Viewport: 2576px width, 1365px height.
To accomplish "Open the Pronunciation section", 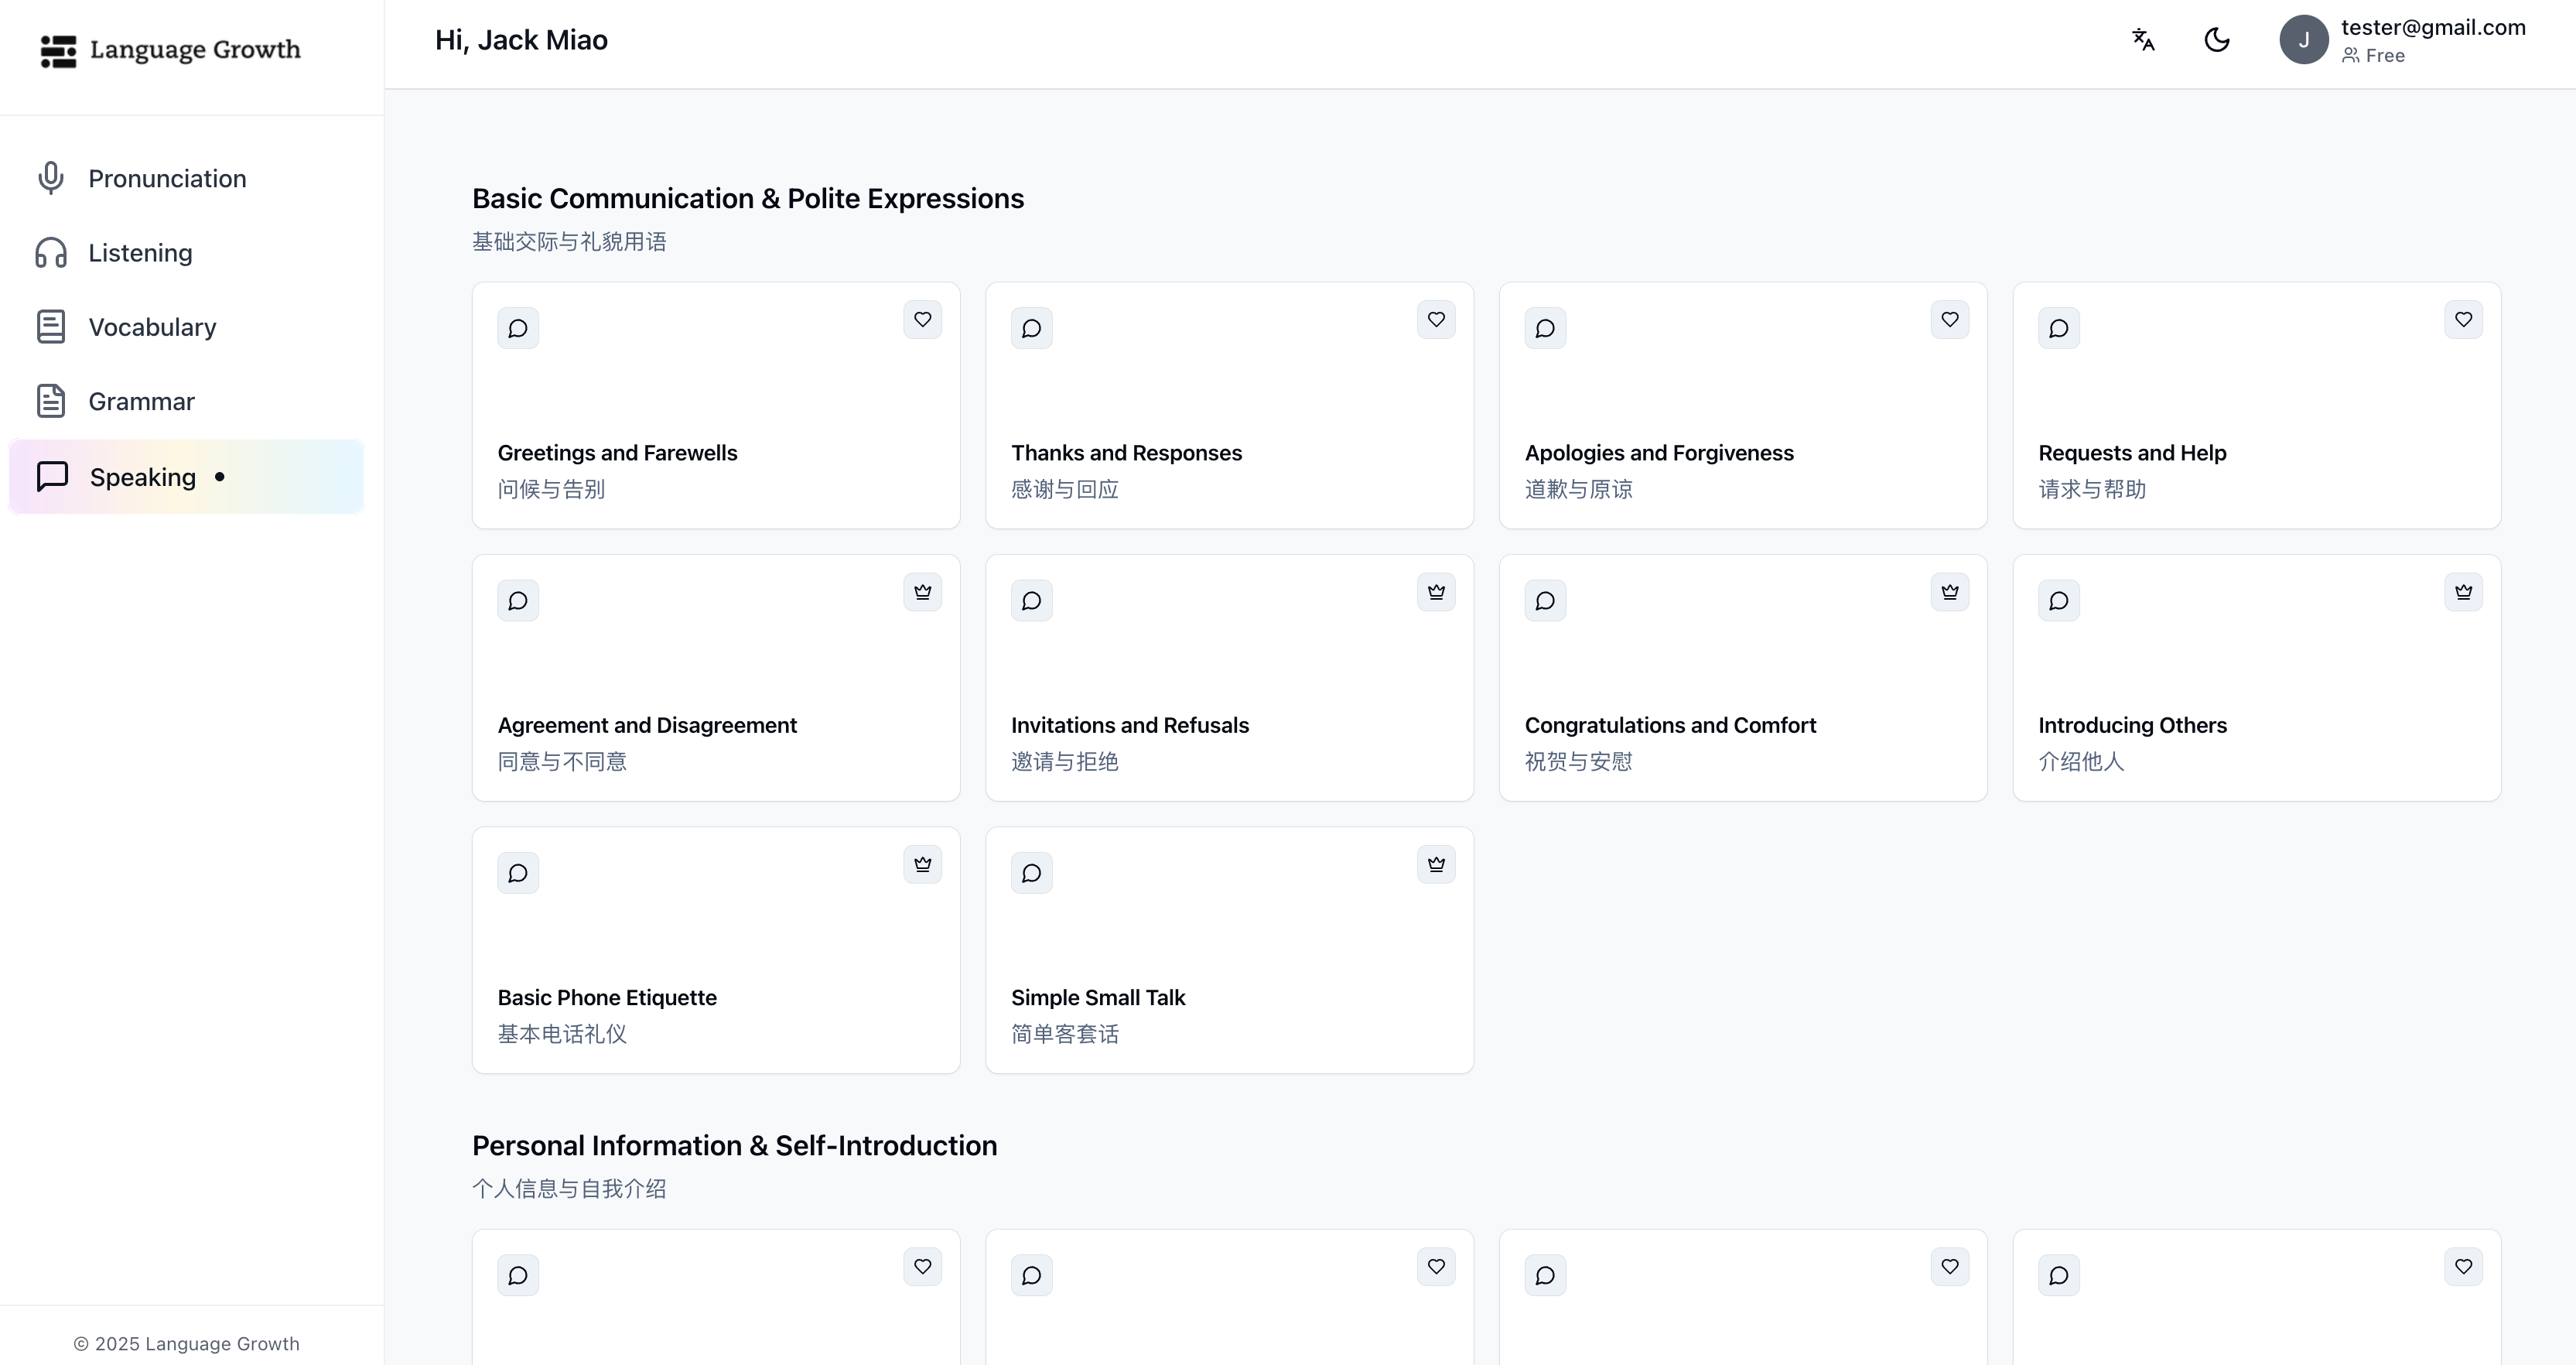I will [x=167, y=179].
